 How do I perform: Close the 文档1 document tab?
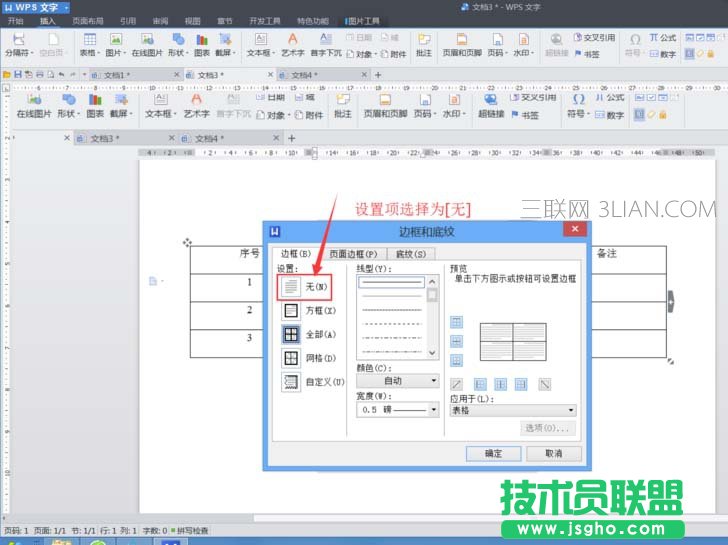point(176,74)
